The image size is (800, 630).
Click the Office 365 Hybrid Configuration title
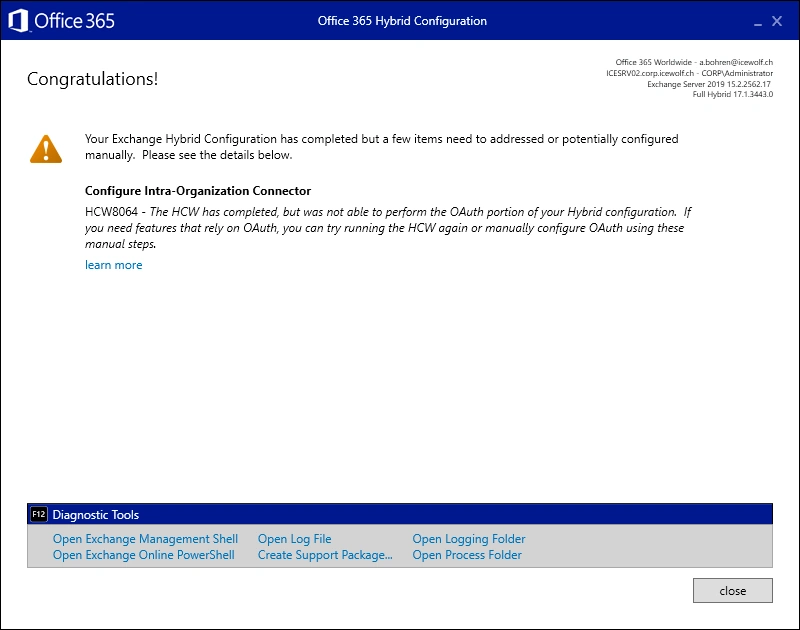(402, 20)
